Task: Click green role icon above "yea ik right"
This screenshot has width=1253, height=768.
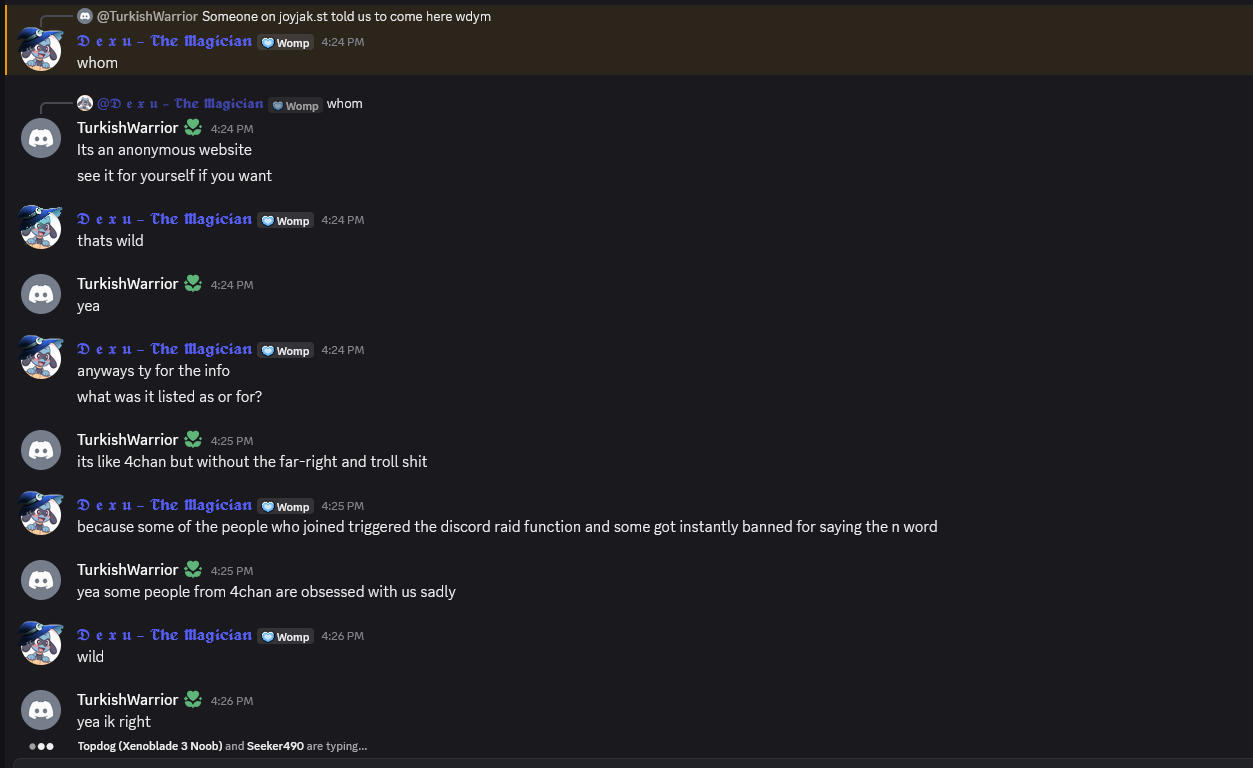Action: (x=193, y=699)
